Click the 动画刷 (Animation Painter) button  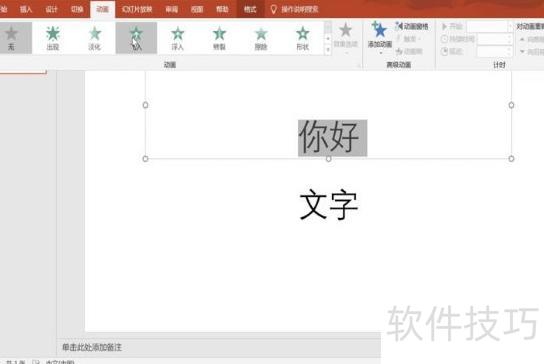409,51
